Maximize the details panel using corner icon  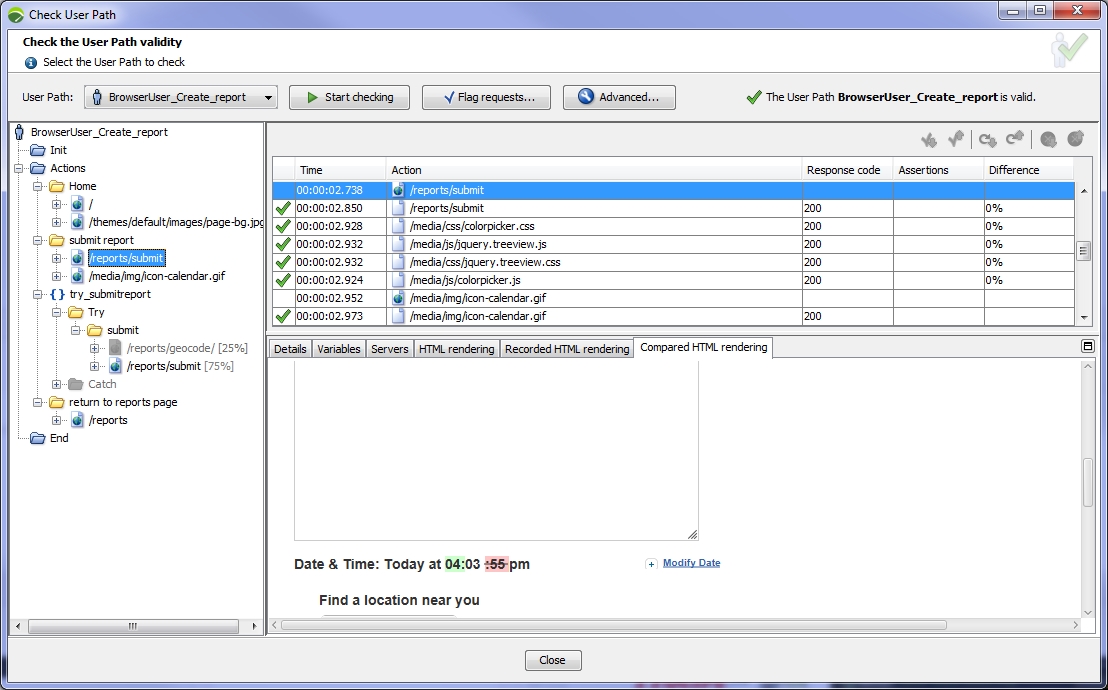click(x=1087, y=346)
